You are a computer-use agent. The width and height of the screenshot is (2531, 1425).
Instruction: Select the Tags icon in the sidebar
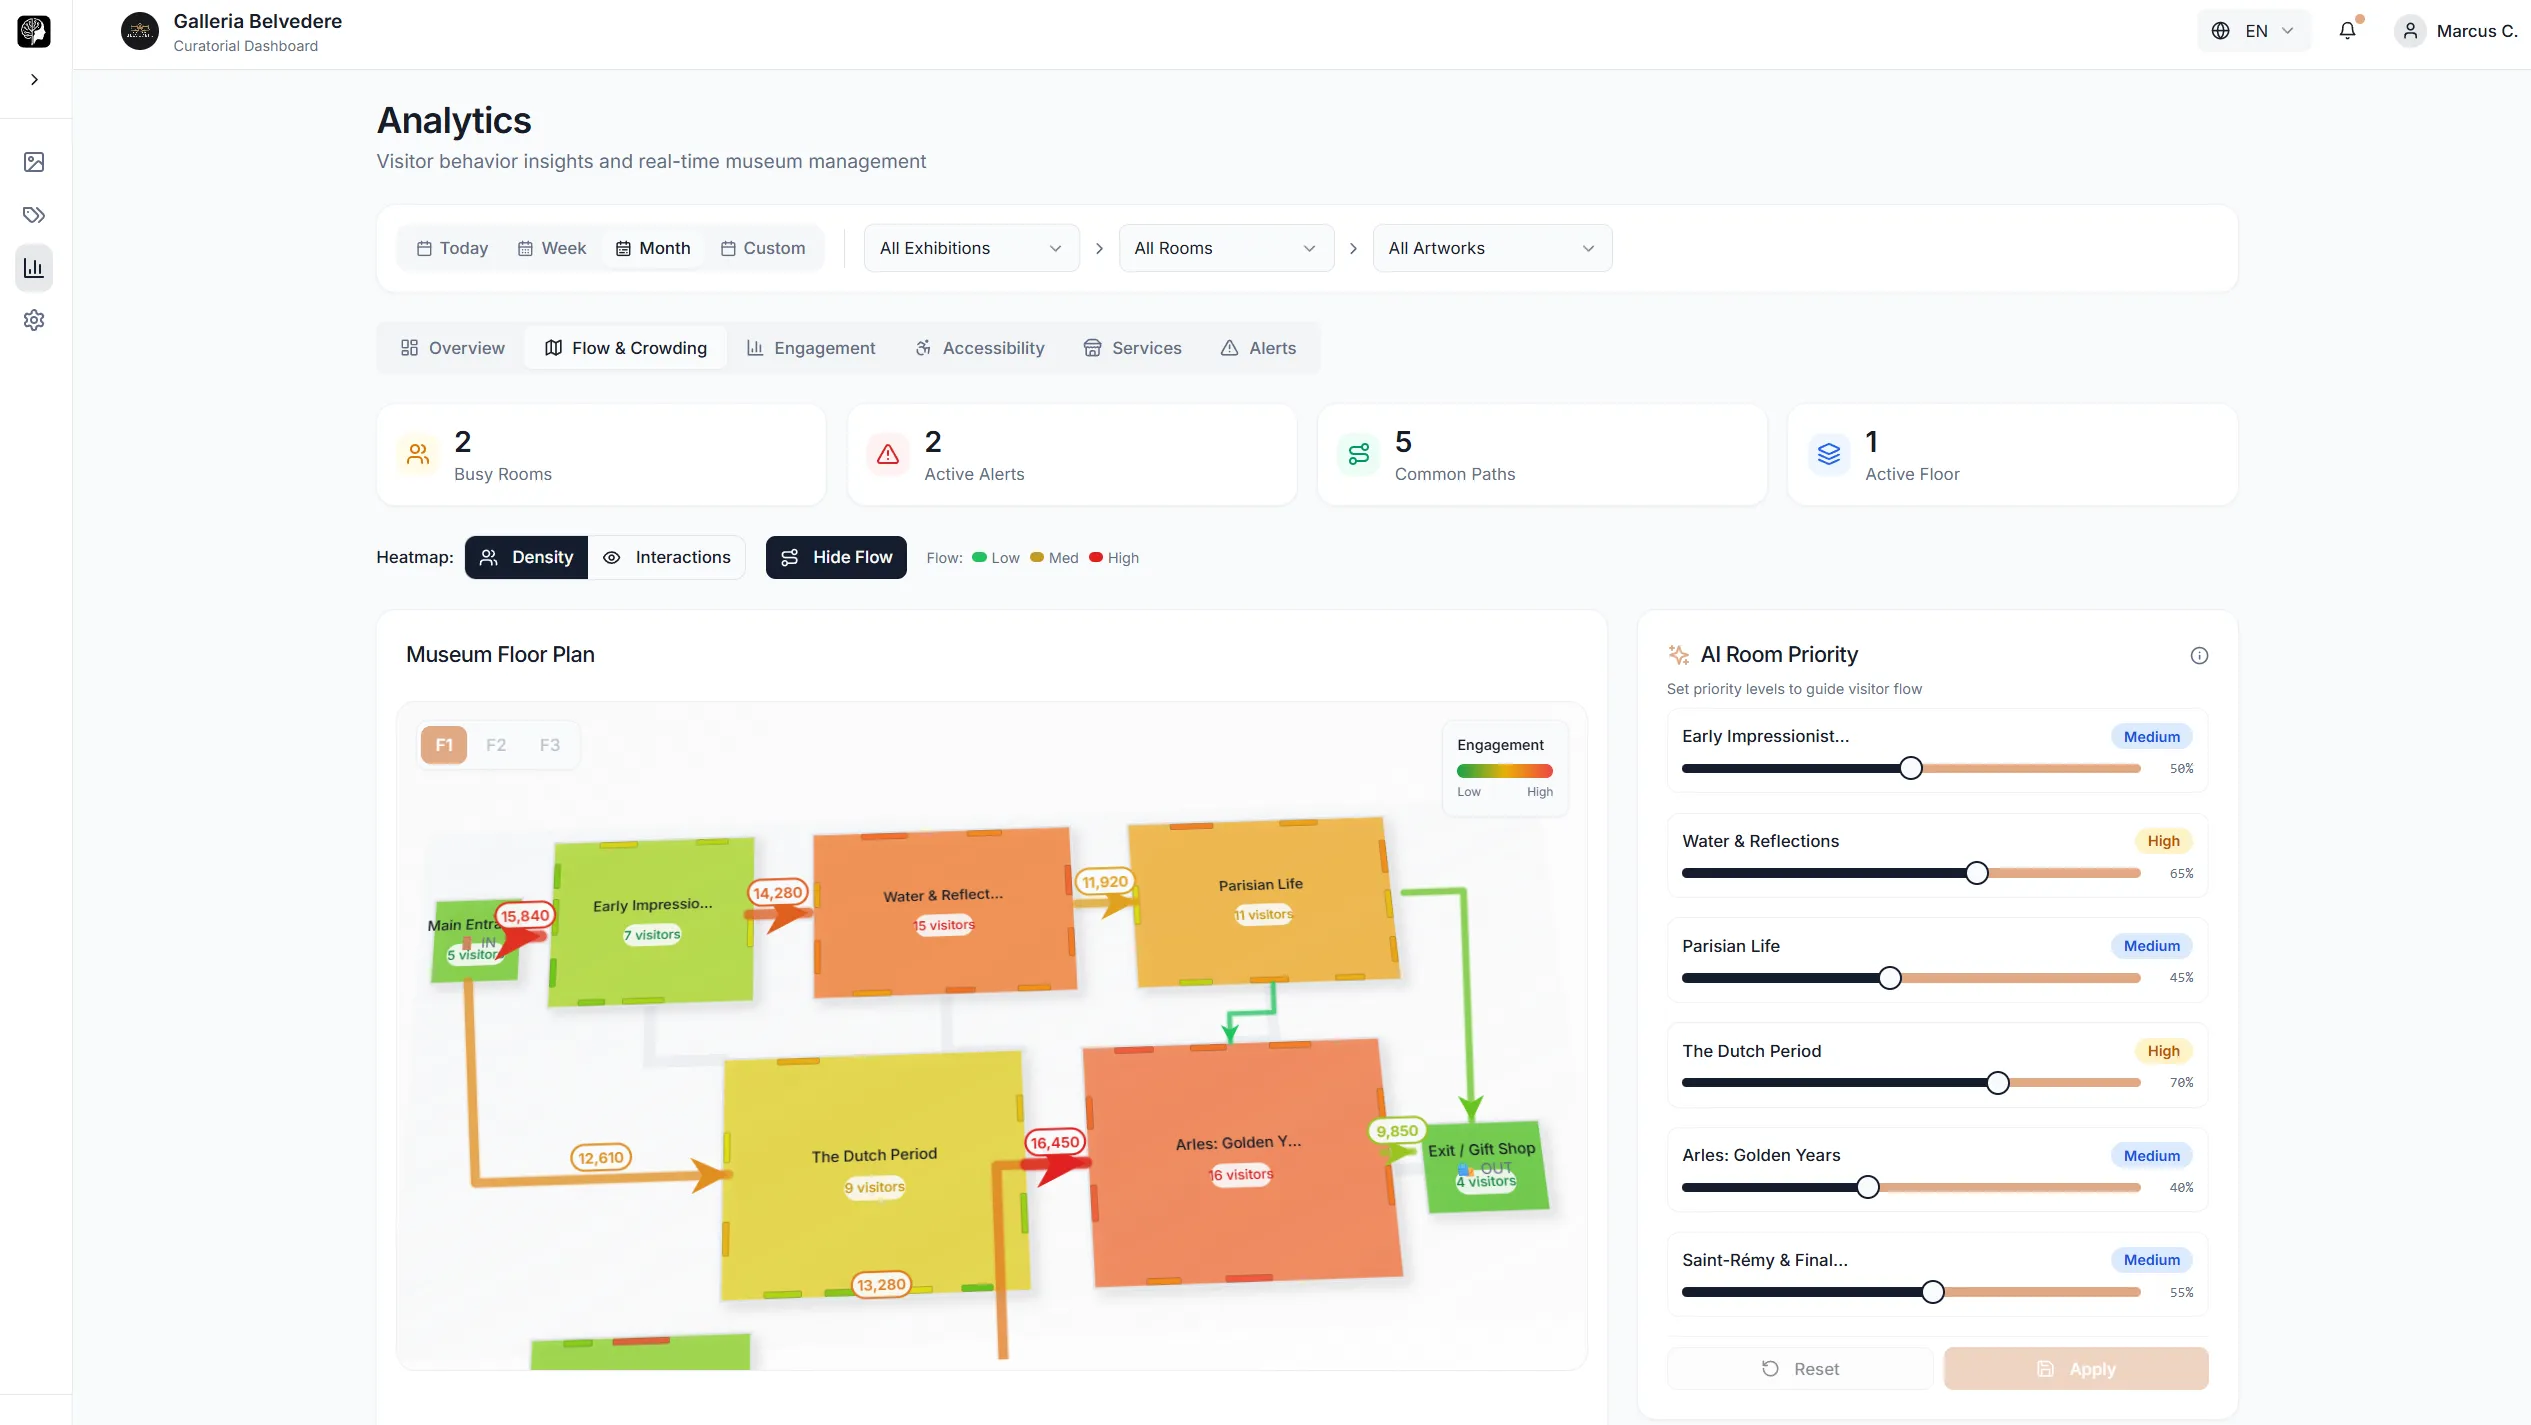coord(35,215)
